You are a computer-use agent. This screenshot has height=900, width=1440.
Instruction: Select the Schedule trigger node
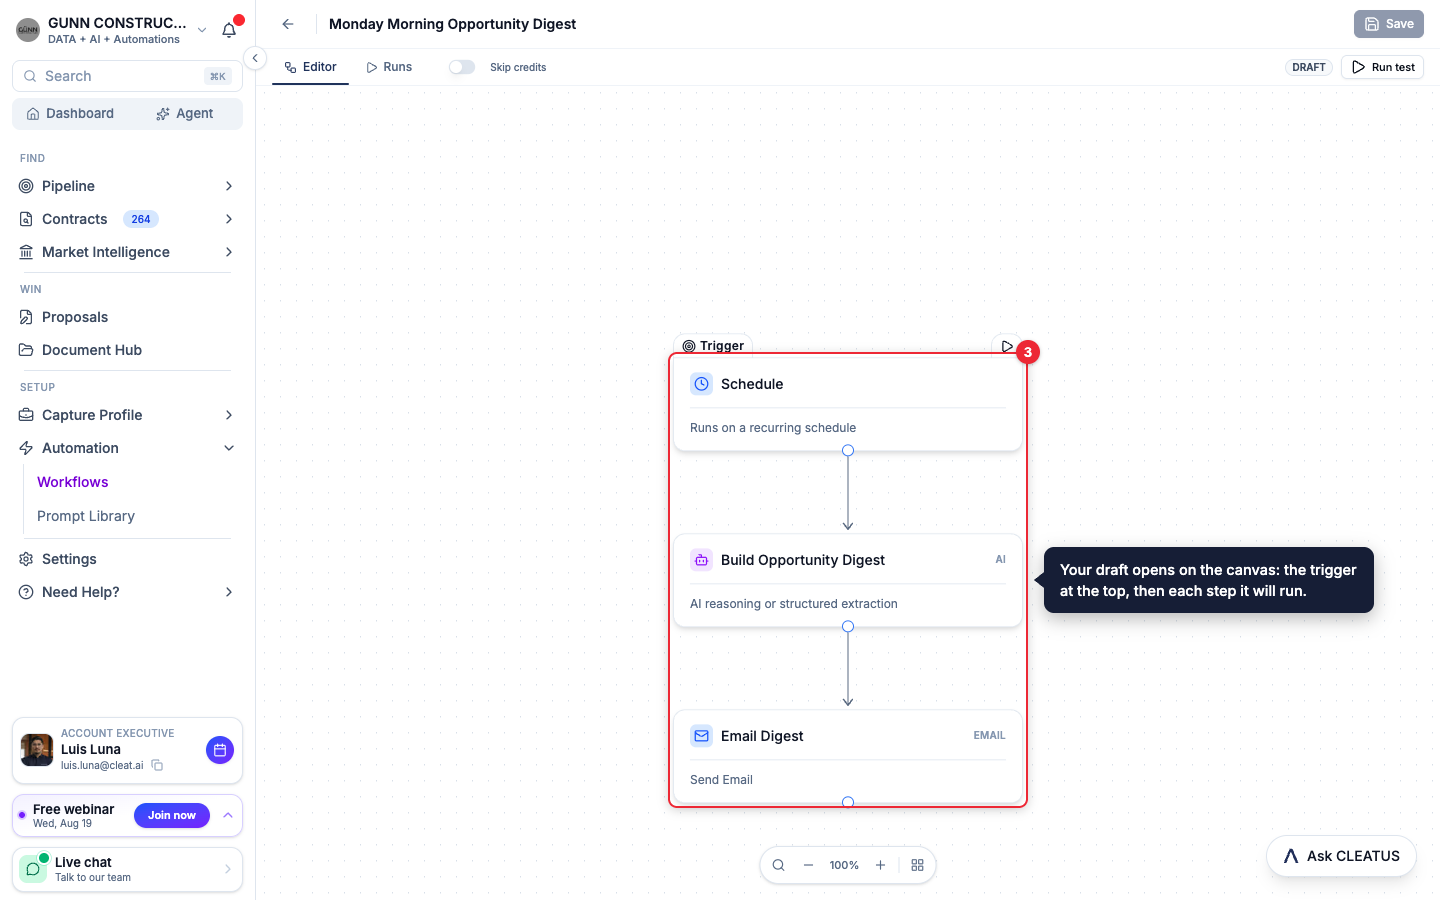[x=848, y=404]
